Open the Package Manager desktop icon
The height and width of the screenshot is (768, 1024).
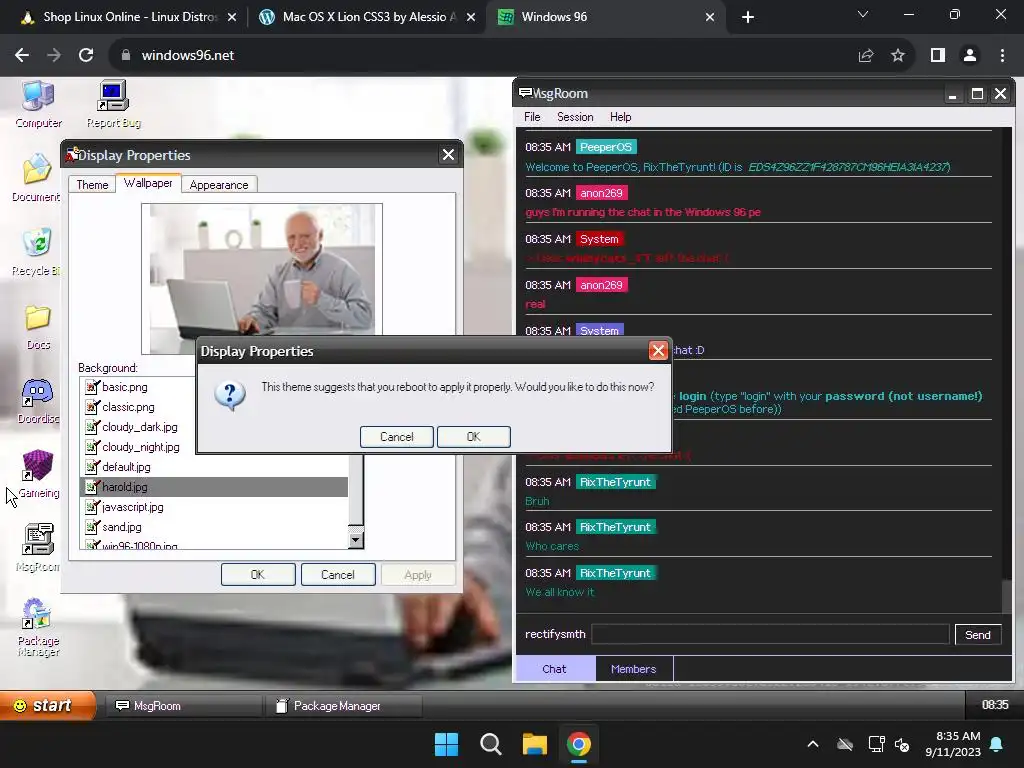(38, 627)
